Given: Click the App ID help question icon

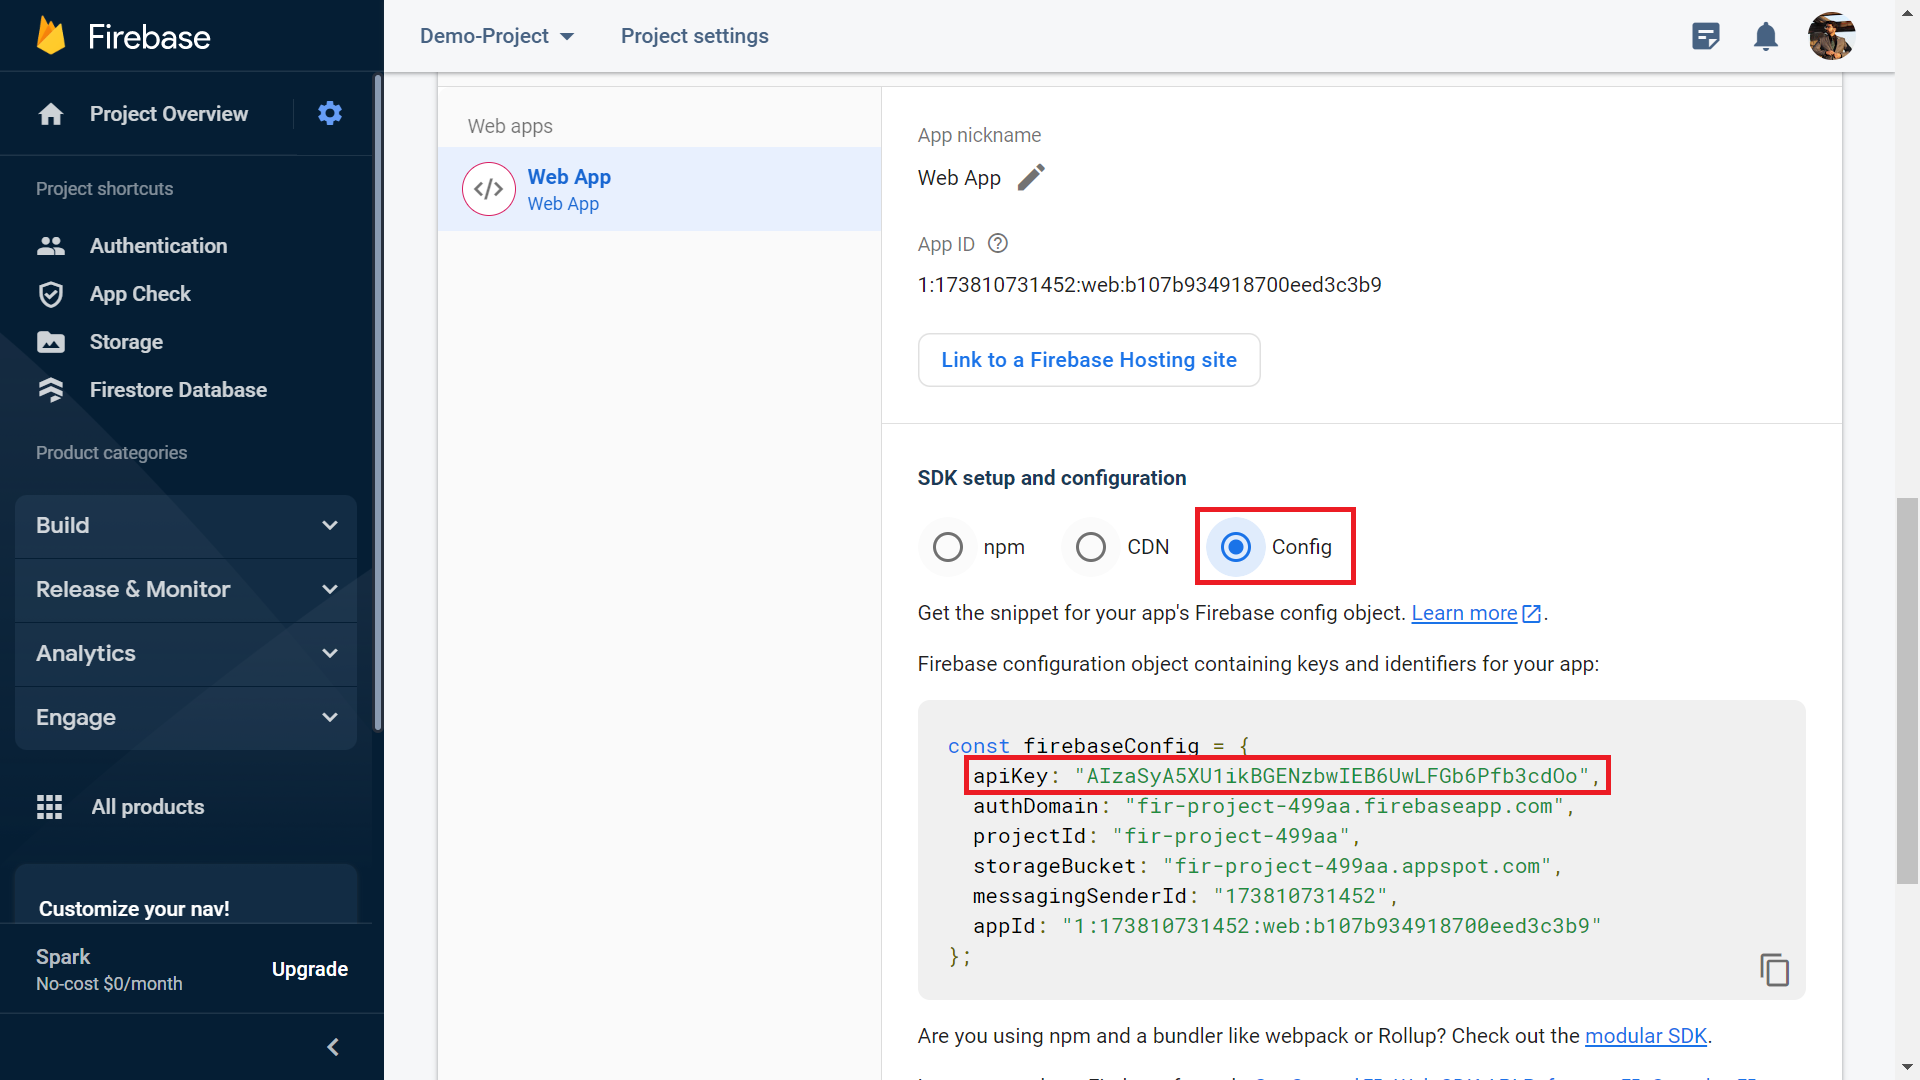Looking at the screenshot, I should point(997,243).
